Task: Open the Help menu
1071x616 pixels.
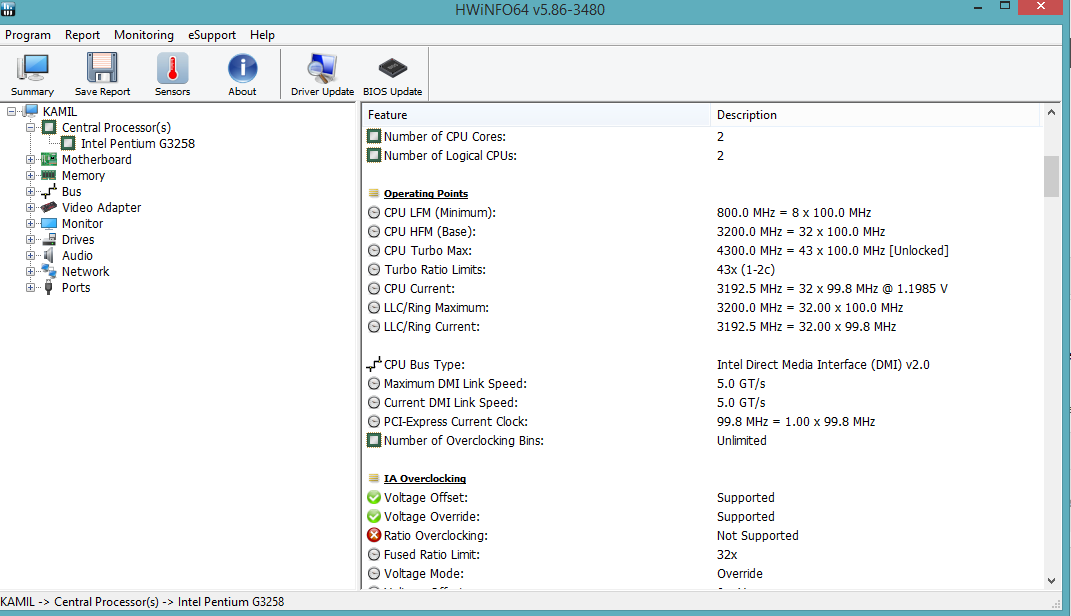Action: point(262,35)
